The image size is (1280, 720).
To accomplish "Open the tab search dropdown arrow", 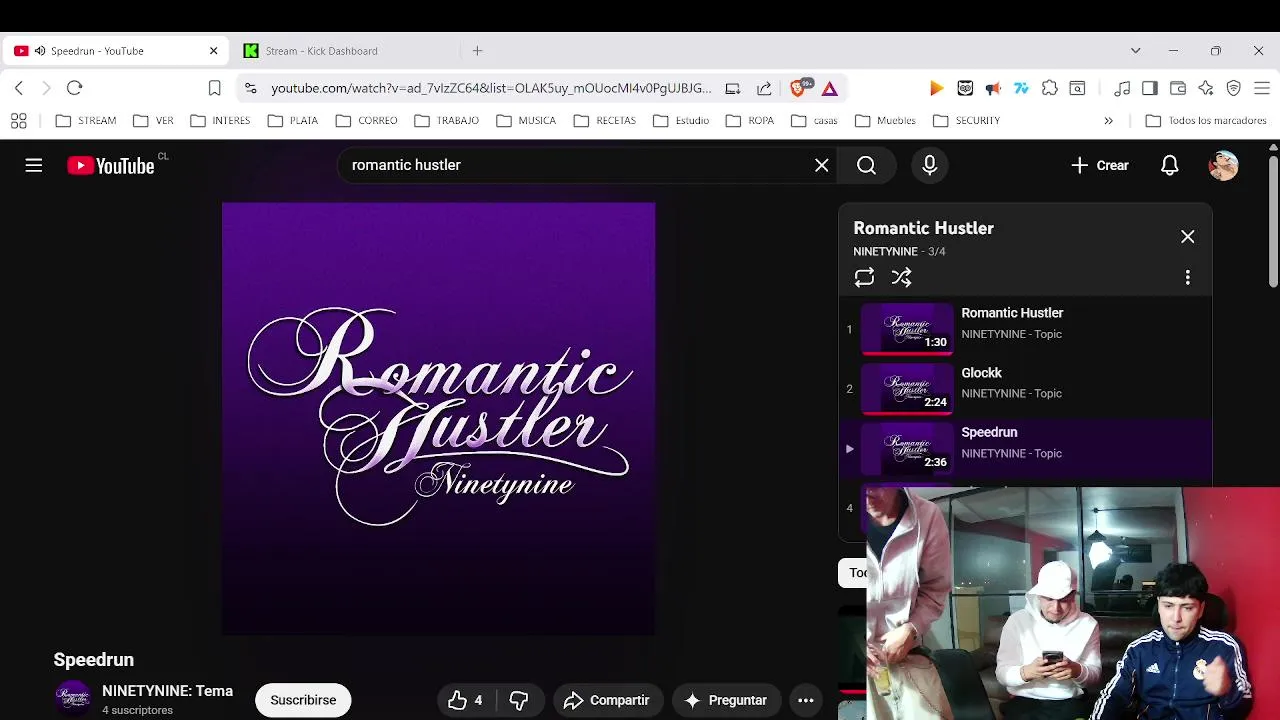I will tap(1135, 51).
